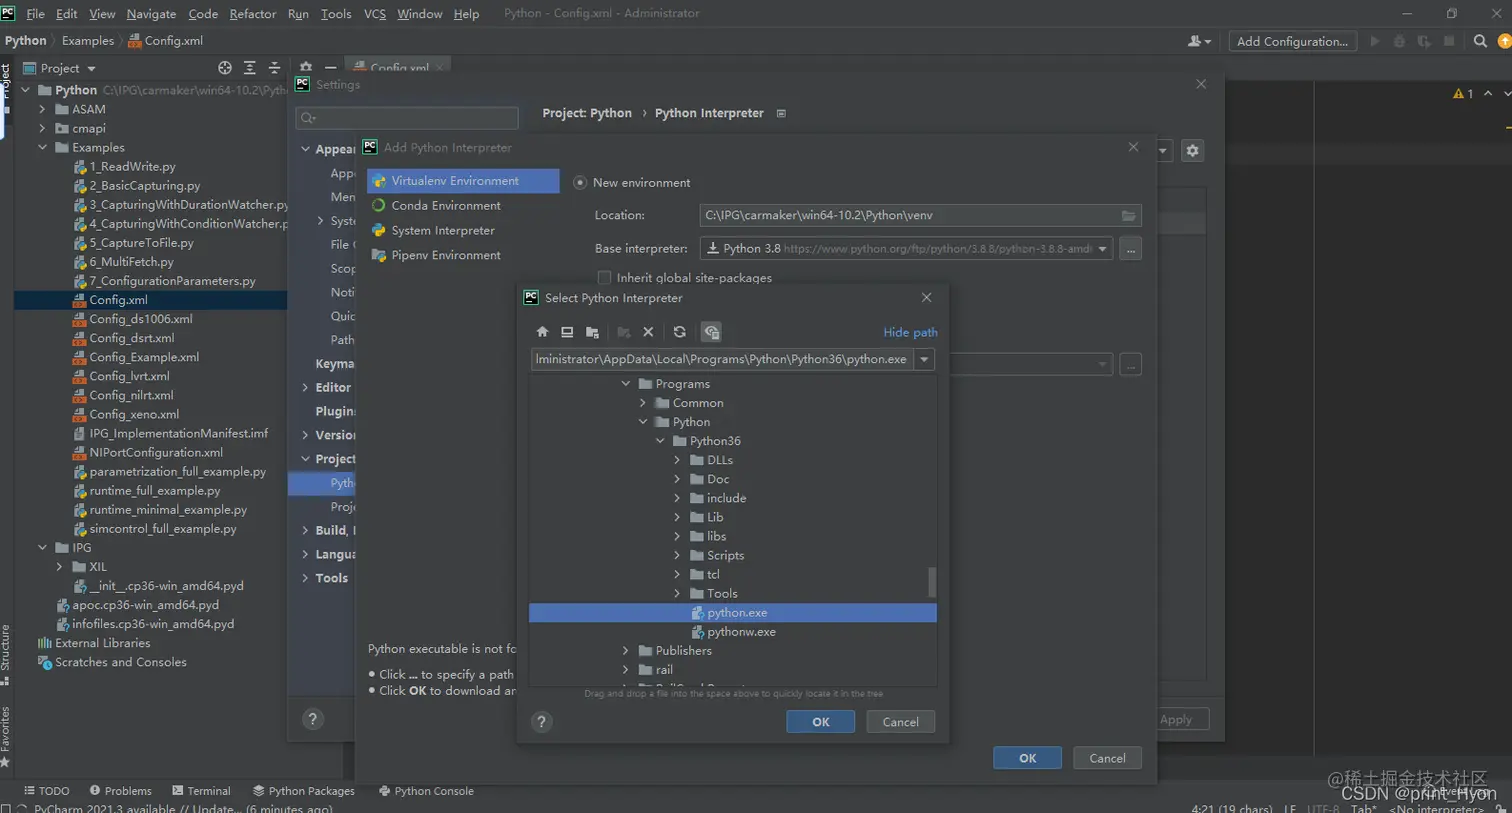Click the Project directory icon in file chooser
The image size is (1512, 813).
[592, 332]
